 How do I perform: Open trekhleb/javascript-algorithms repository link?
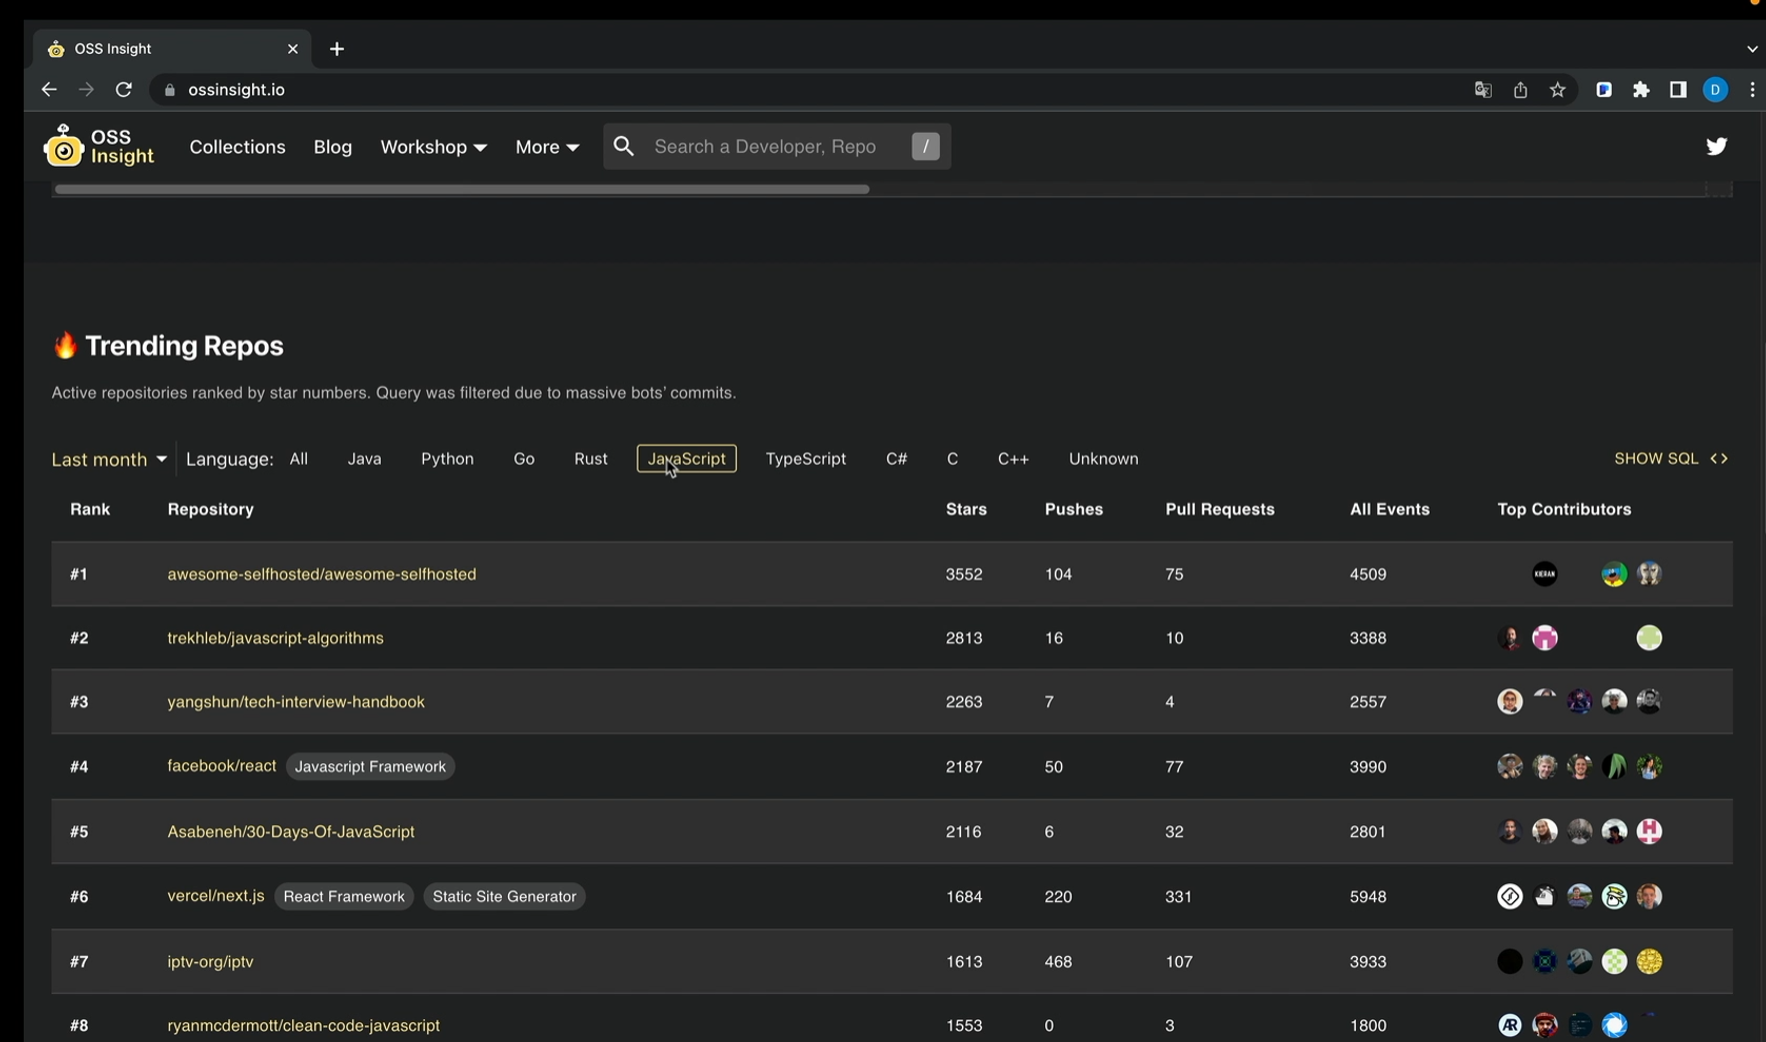coord(275,638)
